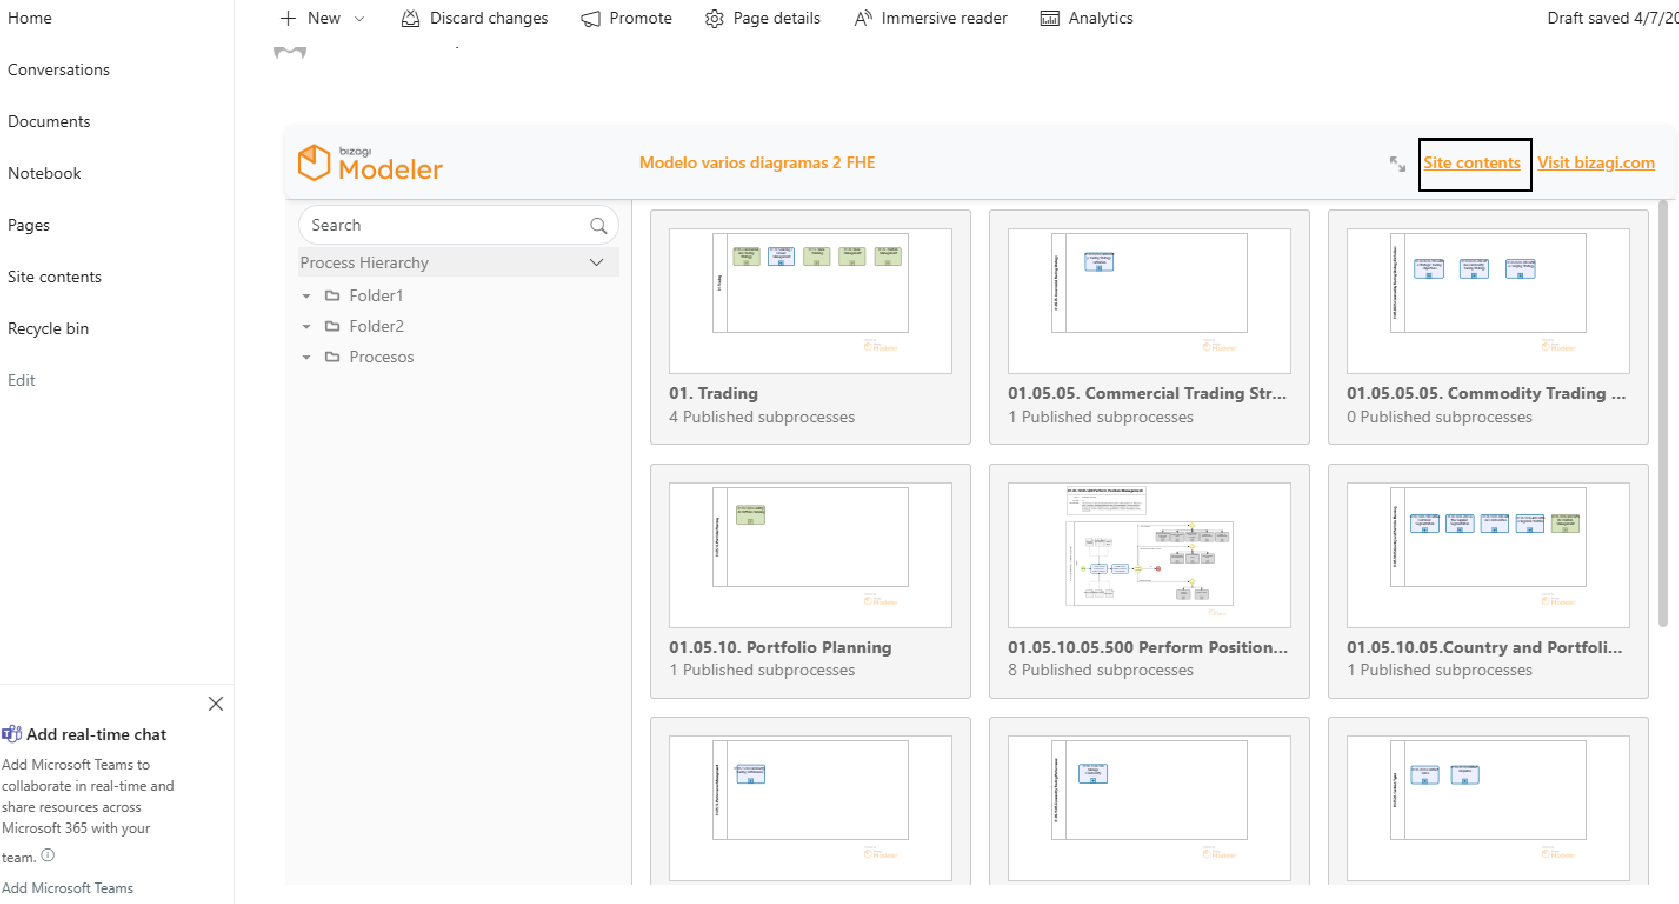Click the '01. Trading' title text

[713, 394]
